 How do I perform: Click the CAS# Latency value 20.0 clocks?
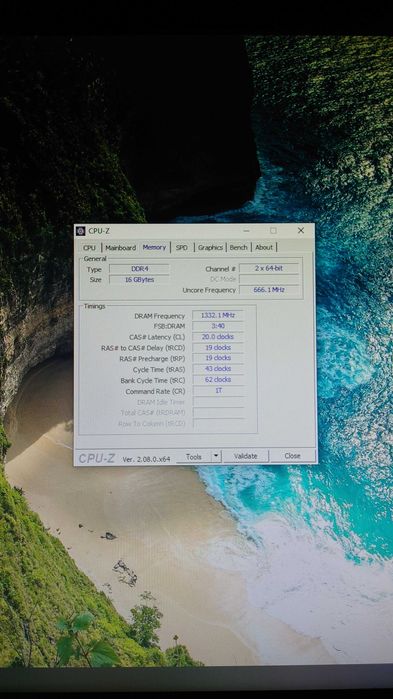pyautogui.click(x=218, y=337)
